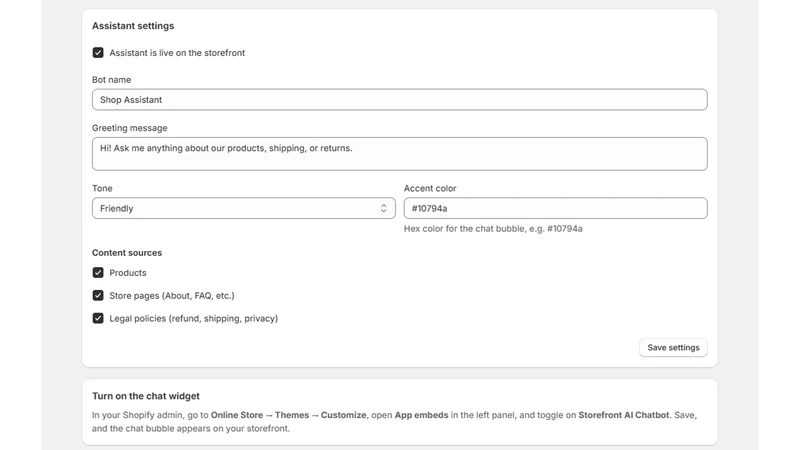Viewport: 800px width, 450px height.
Task: Open the Tone dropdown showing Friendly
Action: [243, 208]
